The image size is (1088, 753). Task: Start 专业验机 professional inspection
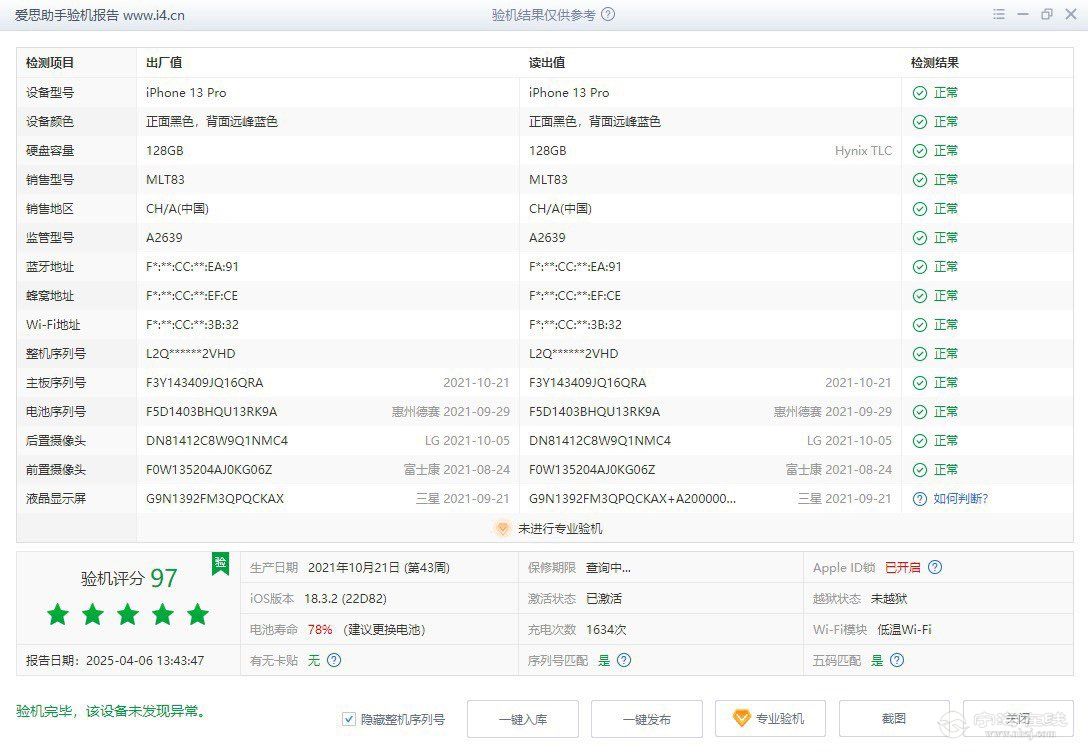770,719
